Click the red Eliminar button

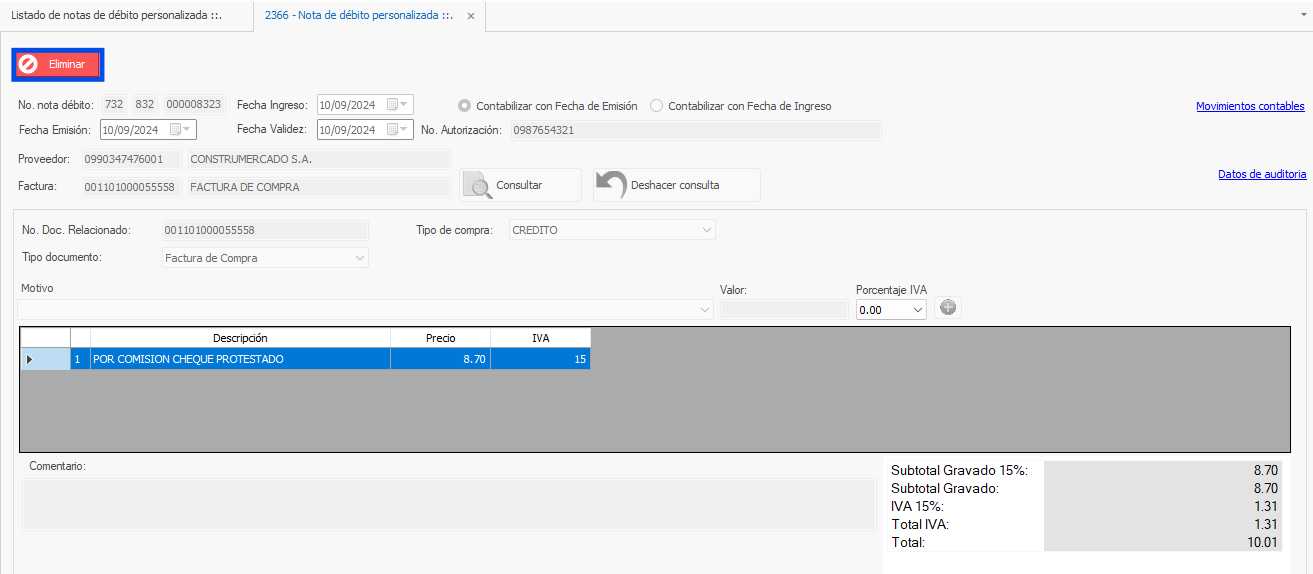pyautogui.click(x=58, y=64)
